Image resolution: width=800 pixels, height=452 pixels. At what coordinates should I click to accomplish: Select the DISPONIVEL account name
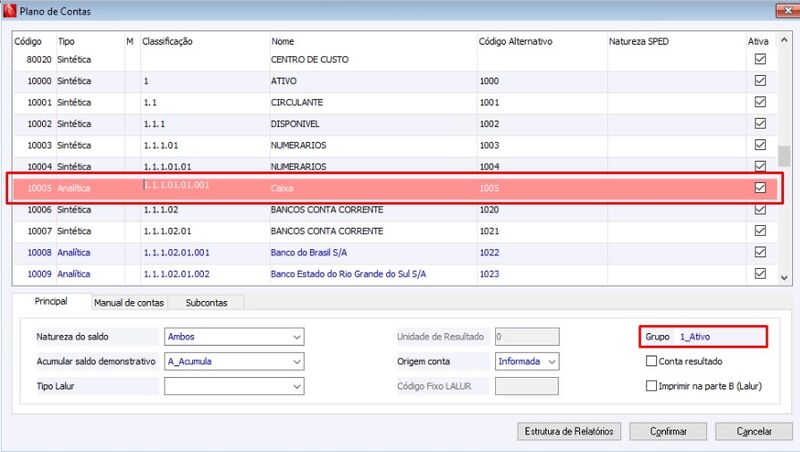[x=295, y=124]
